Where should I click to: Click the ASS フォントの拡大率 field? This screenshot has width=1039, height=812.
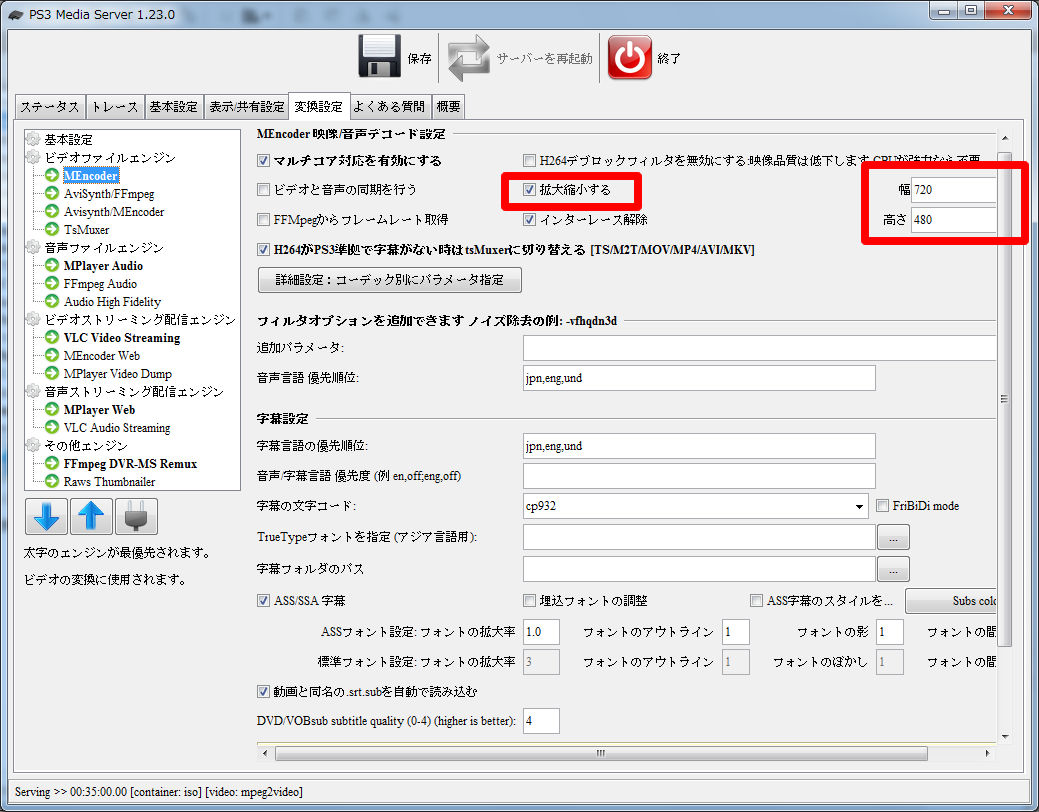tap(541, 632)
